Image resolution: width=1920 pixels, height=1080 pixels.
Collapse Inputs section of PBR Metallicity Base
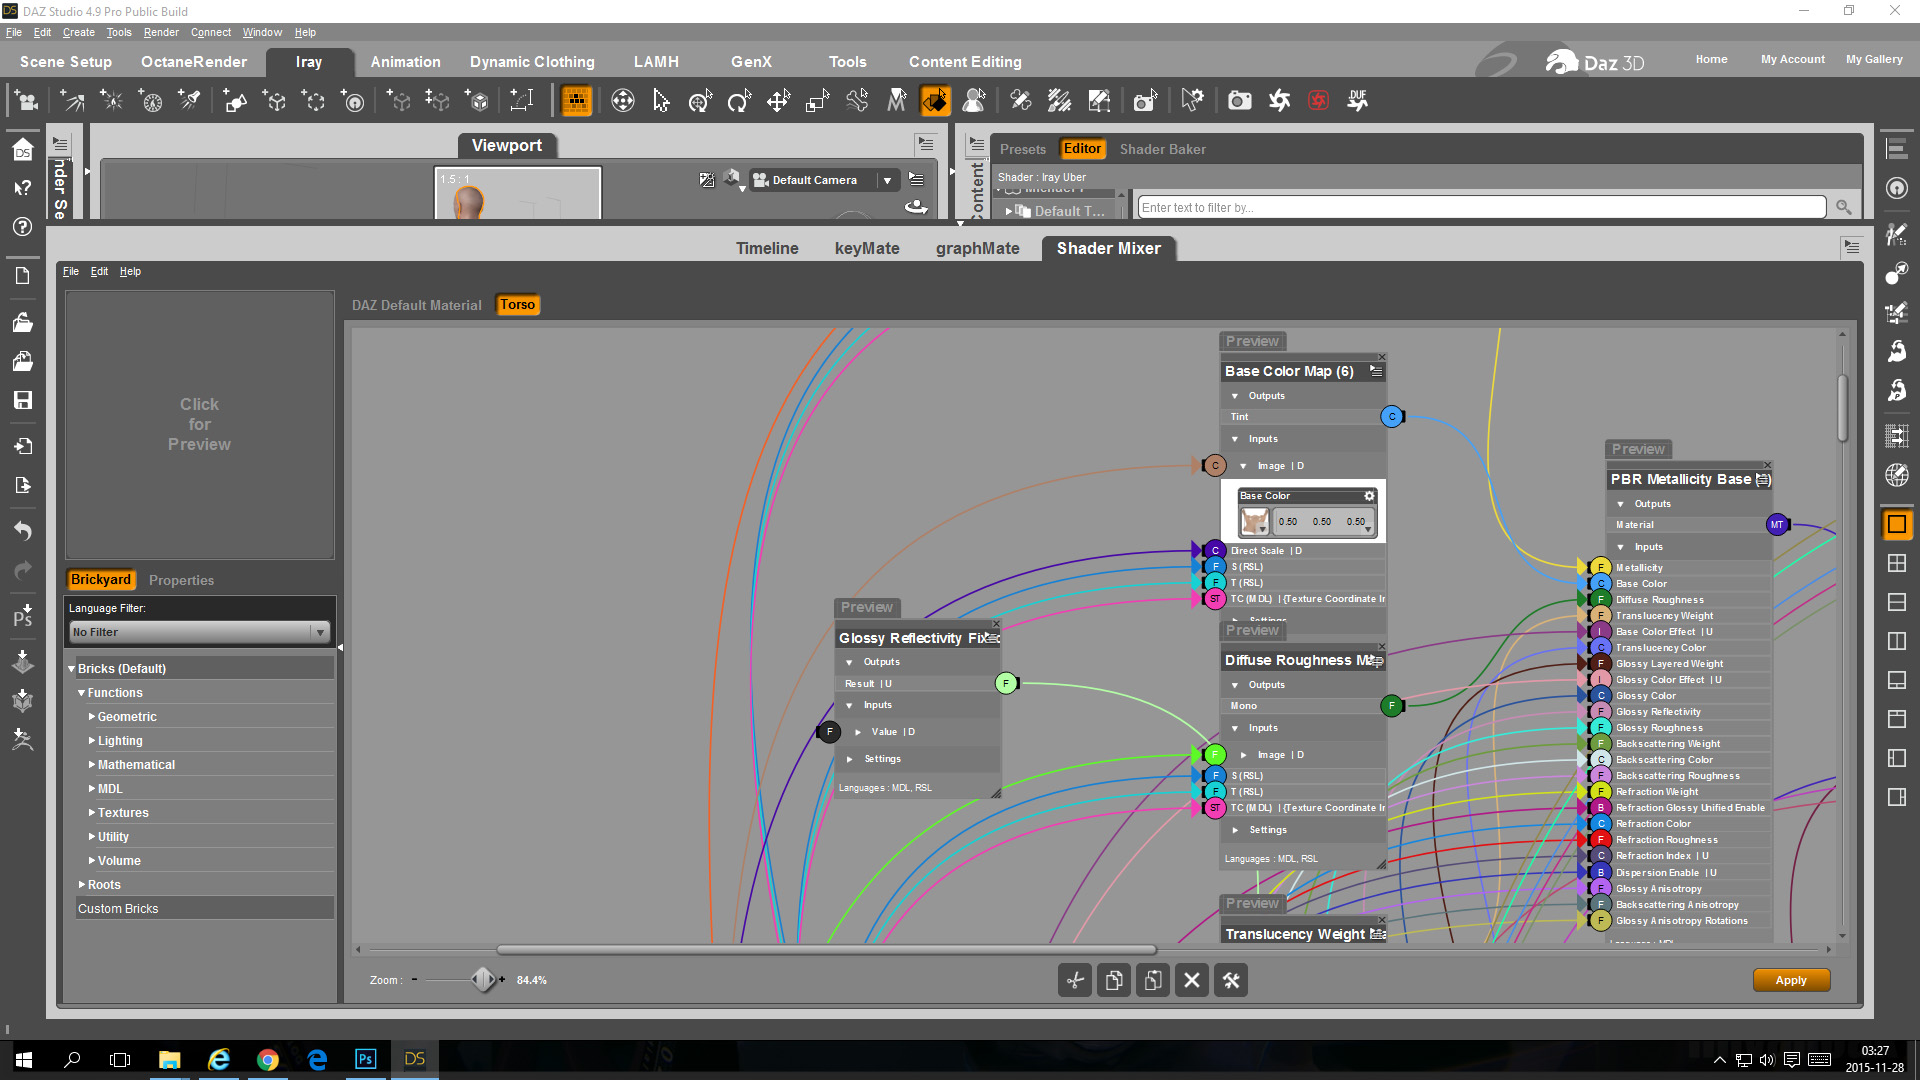click(1621, 547)
